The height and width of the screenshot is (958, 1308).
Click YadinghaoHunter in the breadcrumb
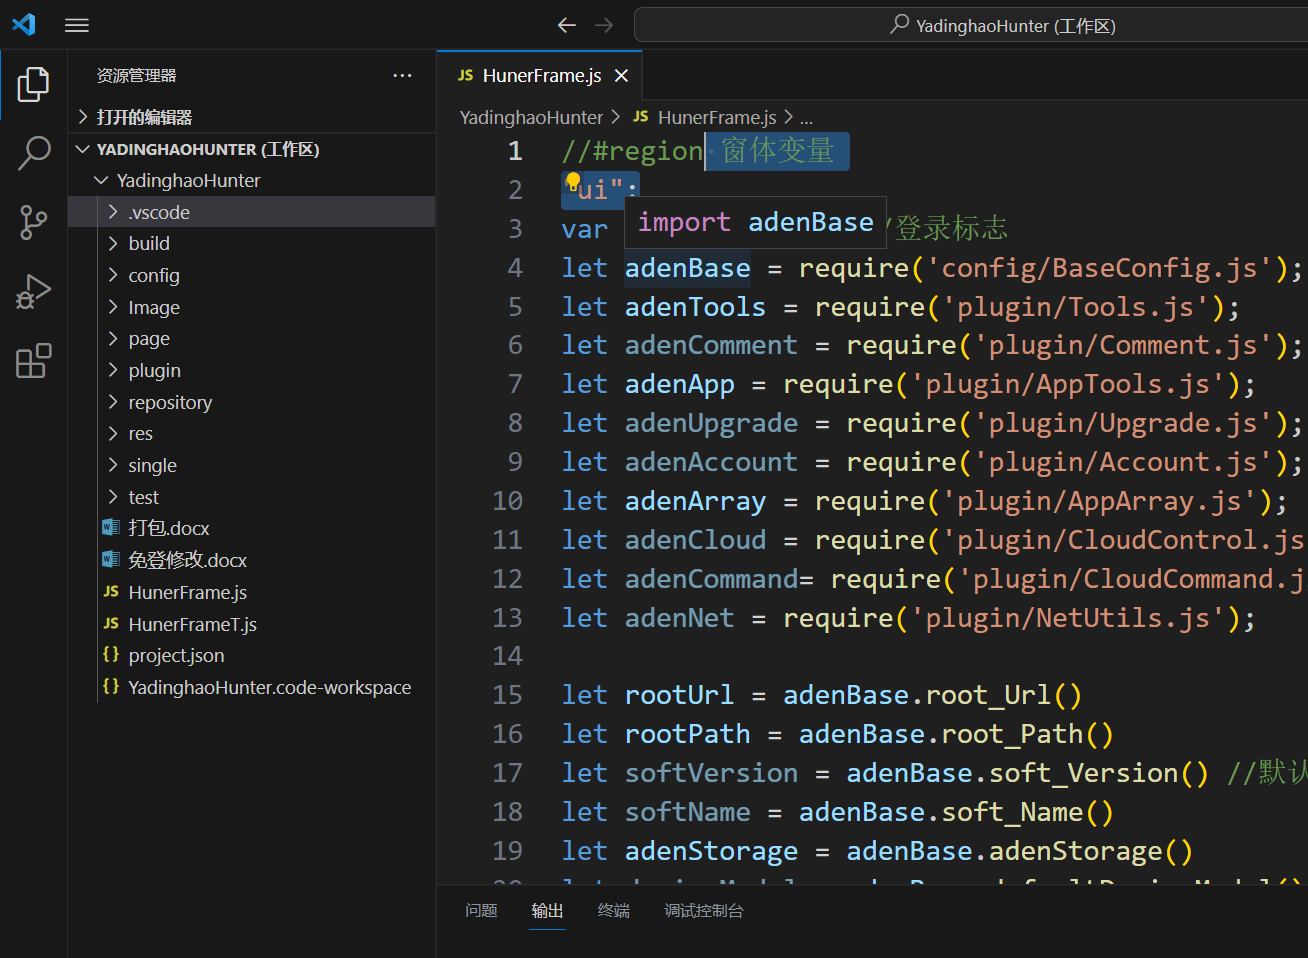tap(531, 117)
